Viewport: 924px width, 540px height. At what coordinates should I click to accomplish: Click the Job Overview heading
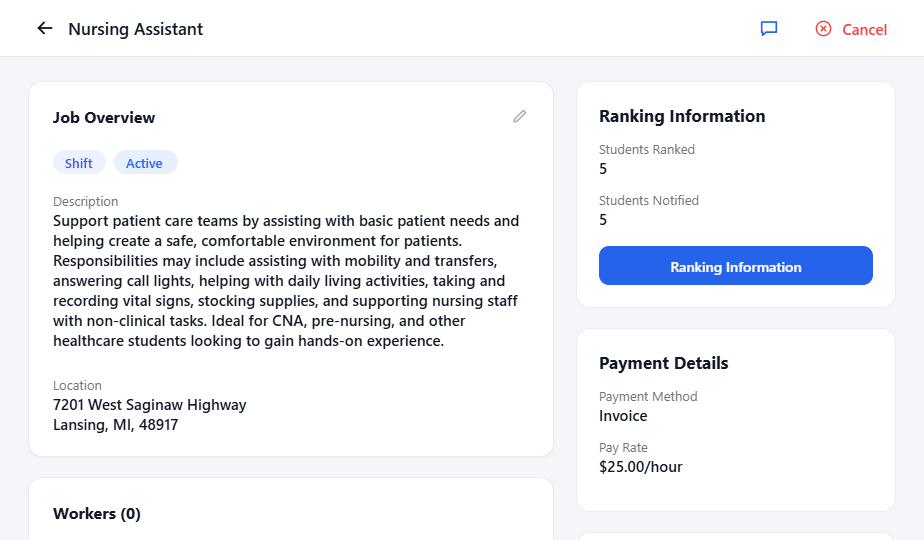click(x=104, y=118)
